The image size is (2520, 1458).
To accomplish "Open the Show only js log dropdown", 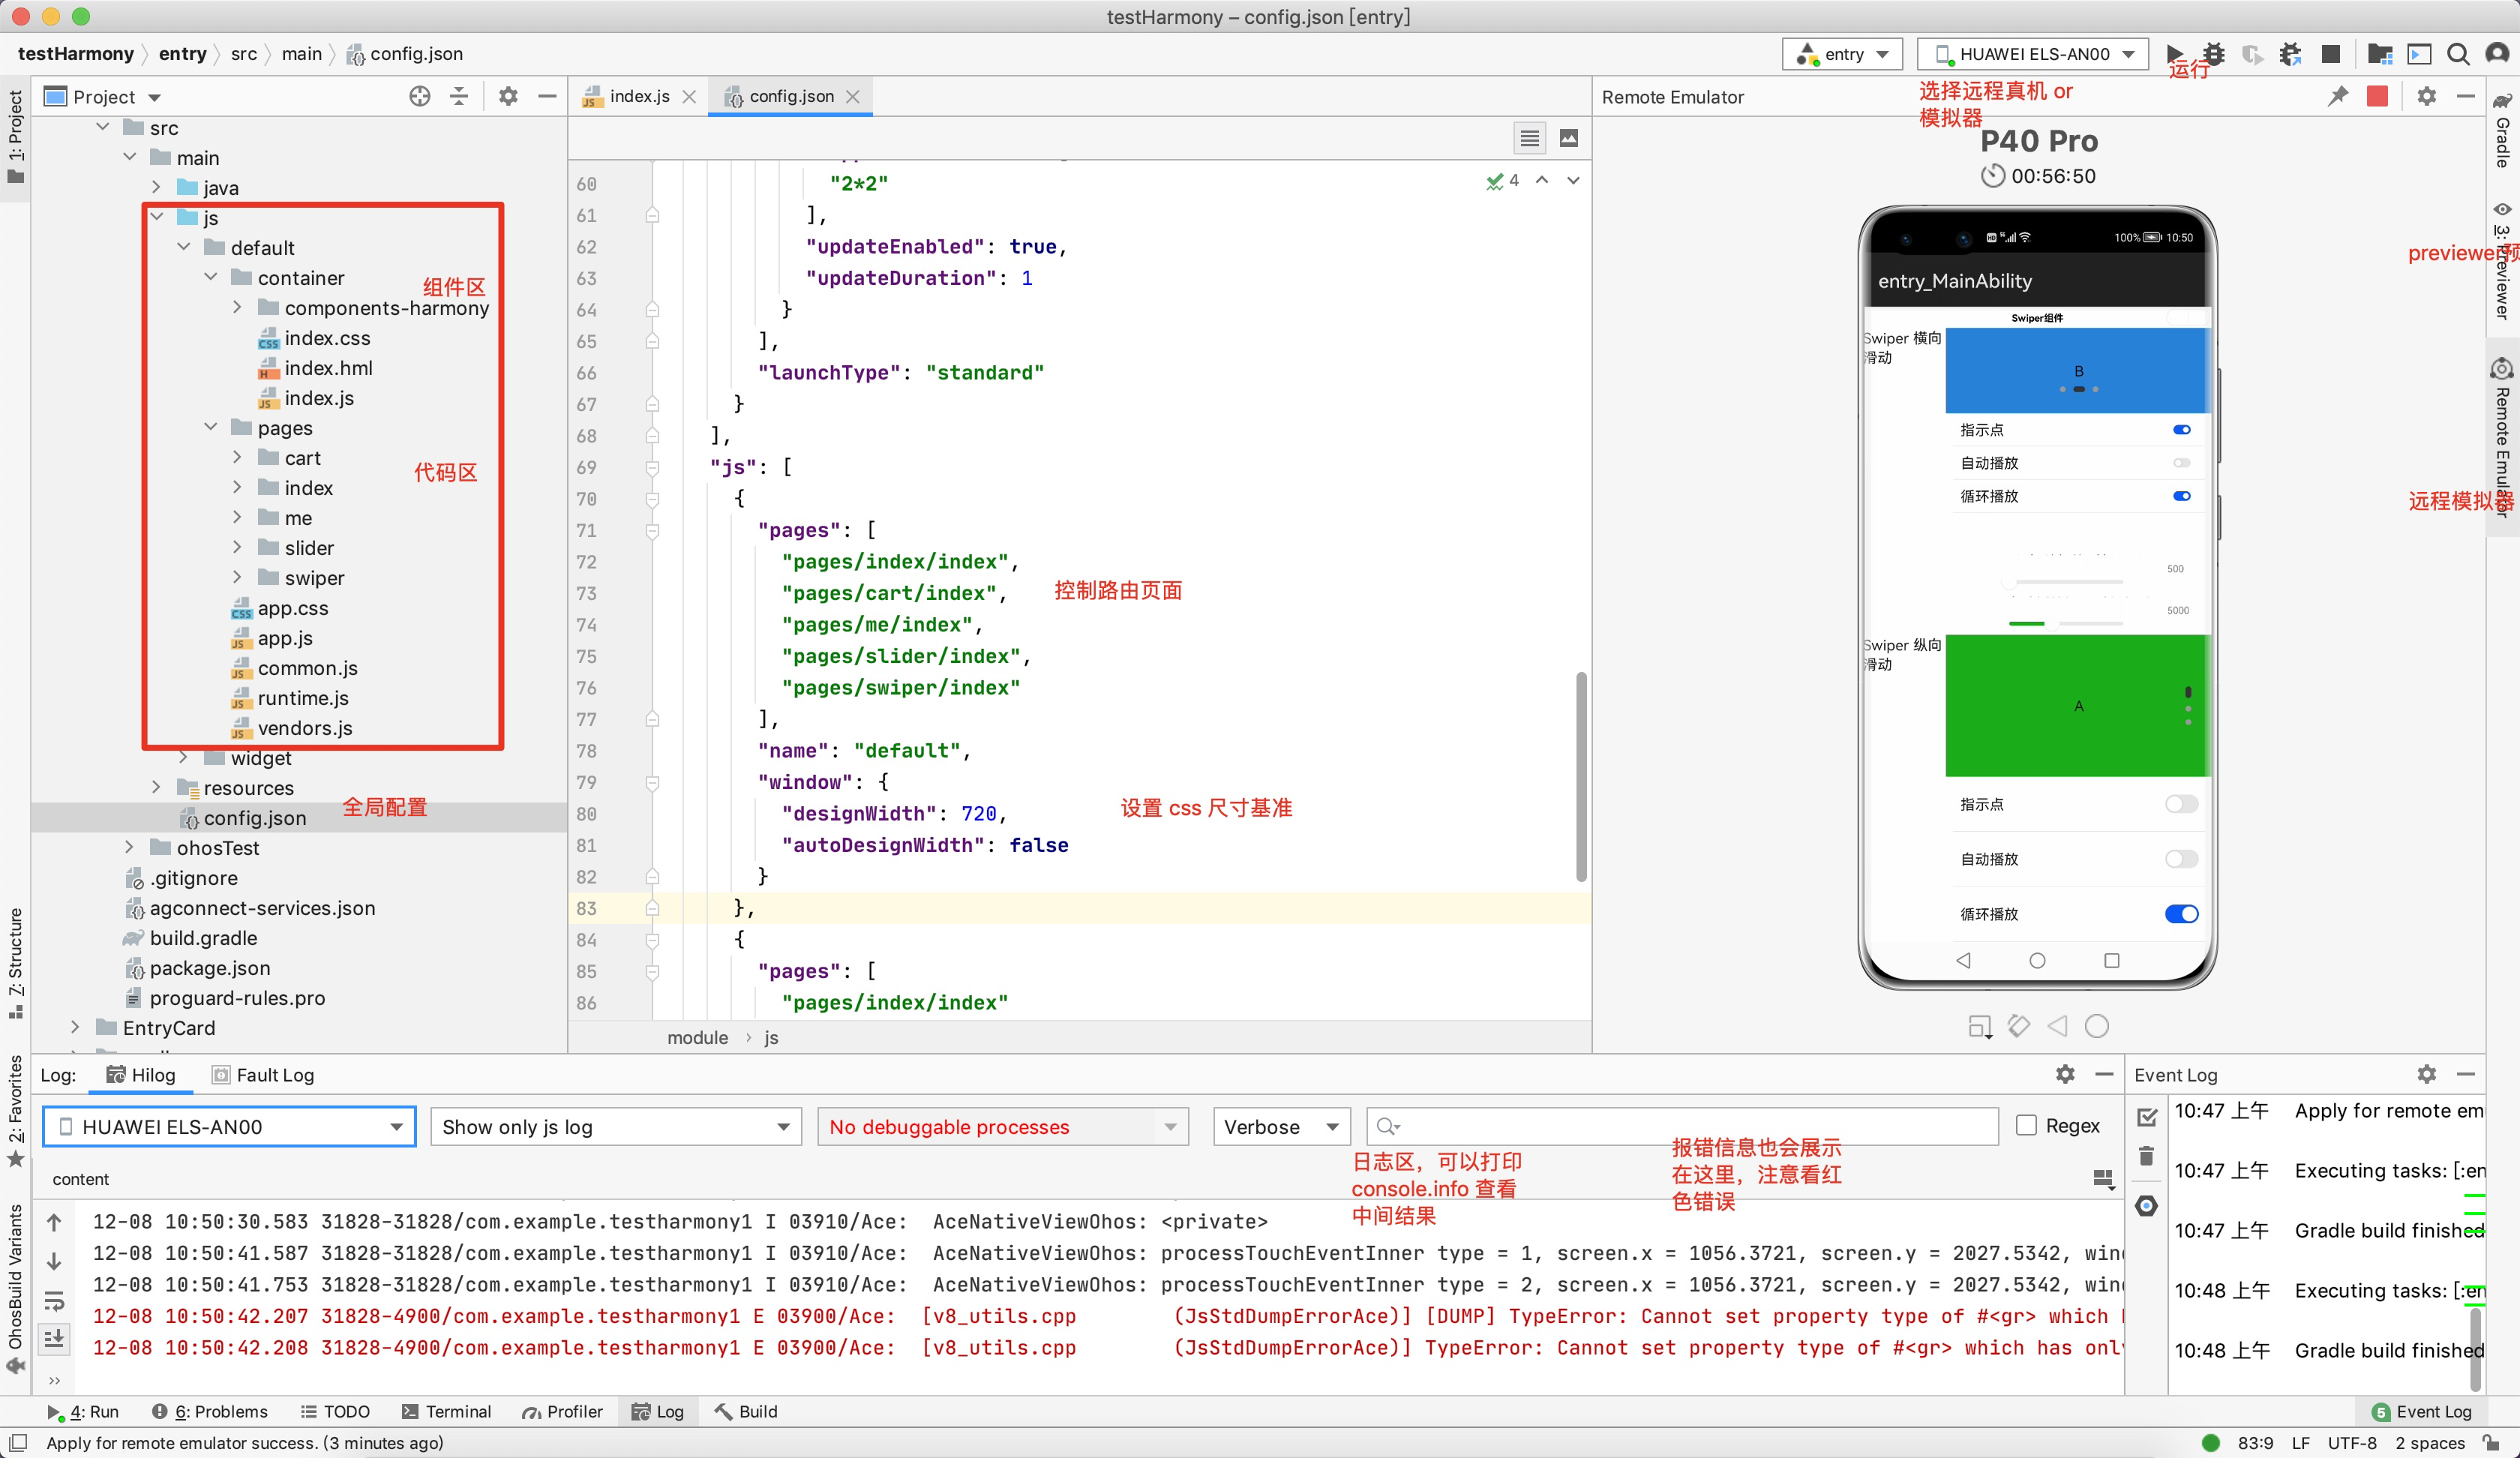I will point(615,1127).
